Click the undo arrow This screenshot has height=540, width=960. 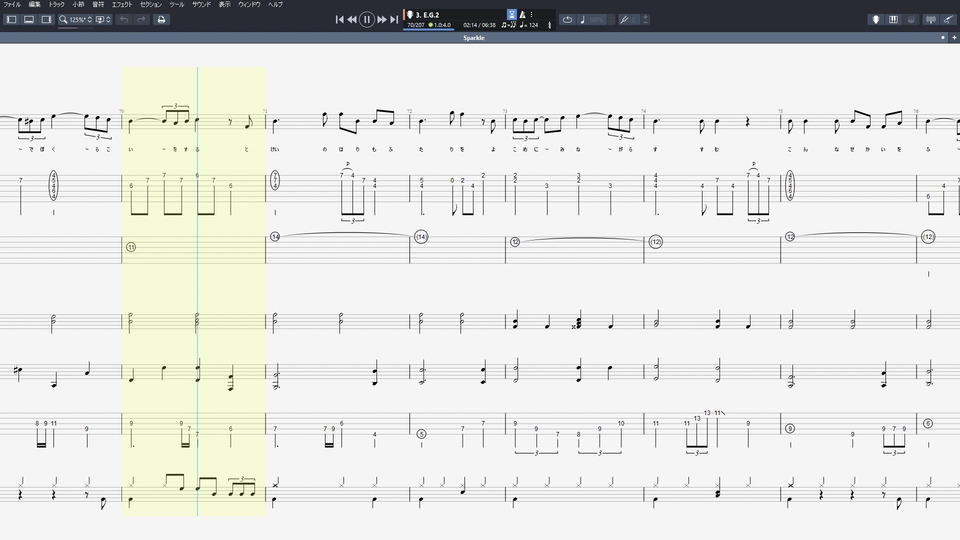pos(124,20)
